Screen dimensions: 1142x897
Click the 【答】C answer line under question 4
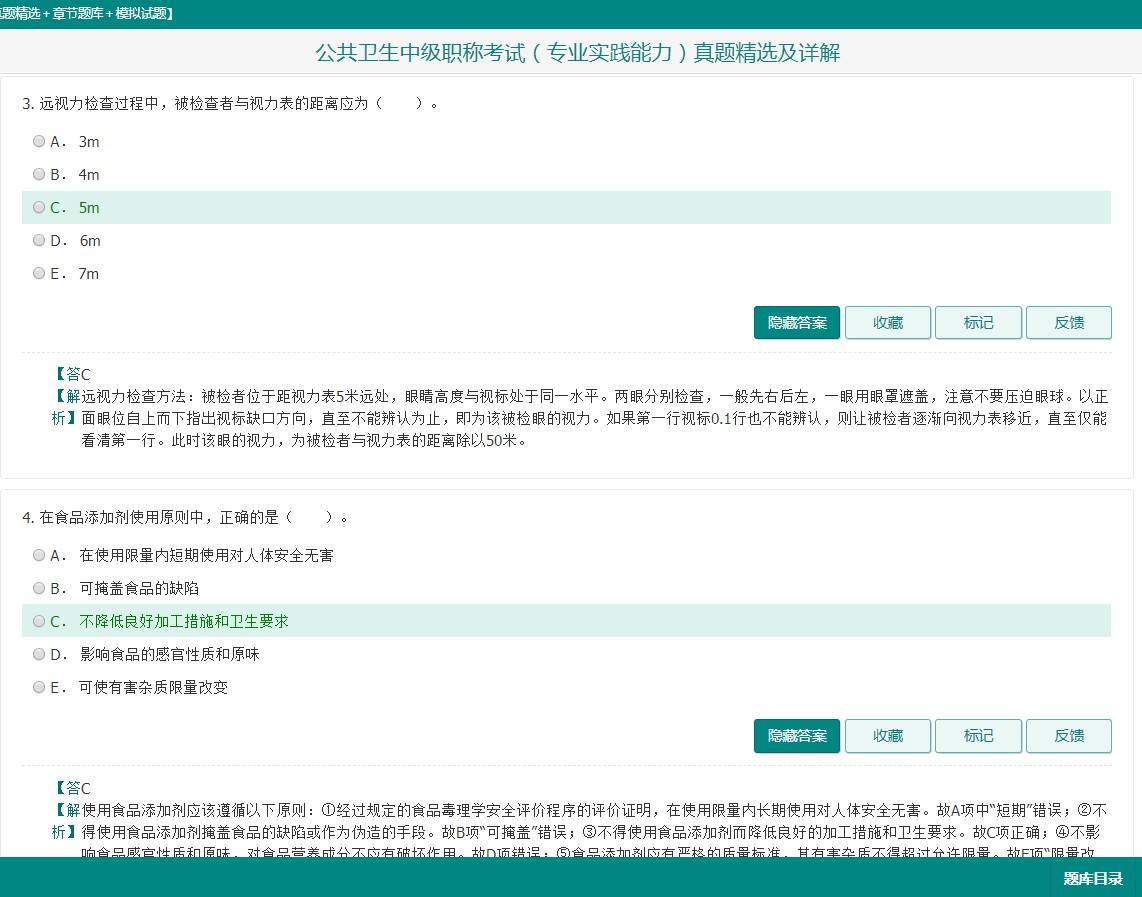(x=71, y=788)
